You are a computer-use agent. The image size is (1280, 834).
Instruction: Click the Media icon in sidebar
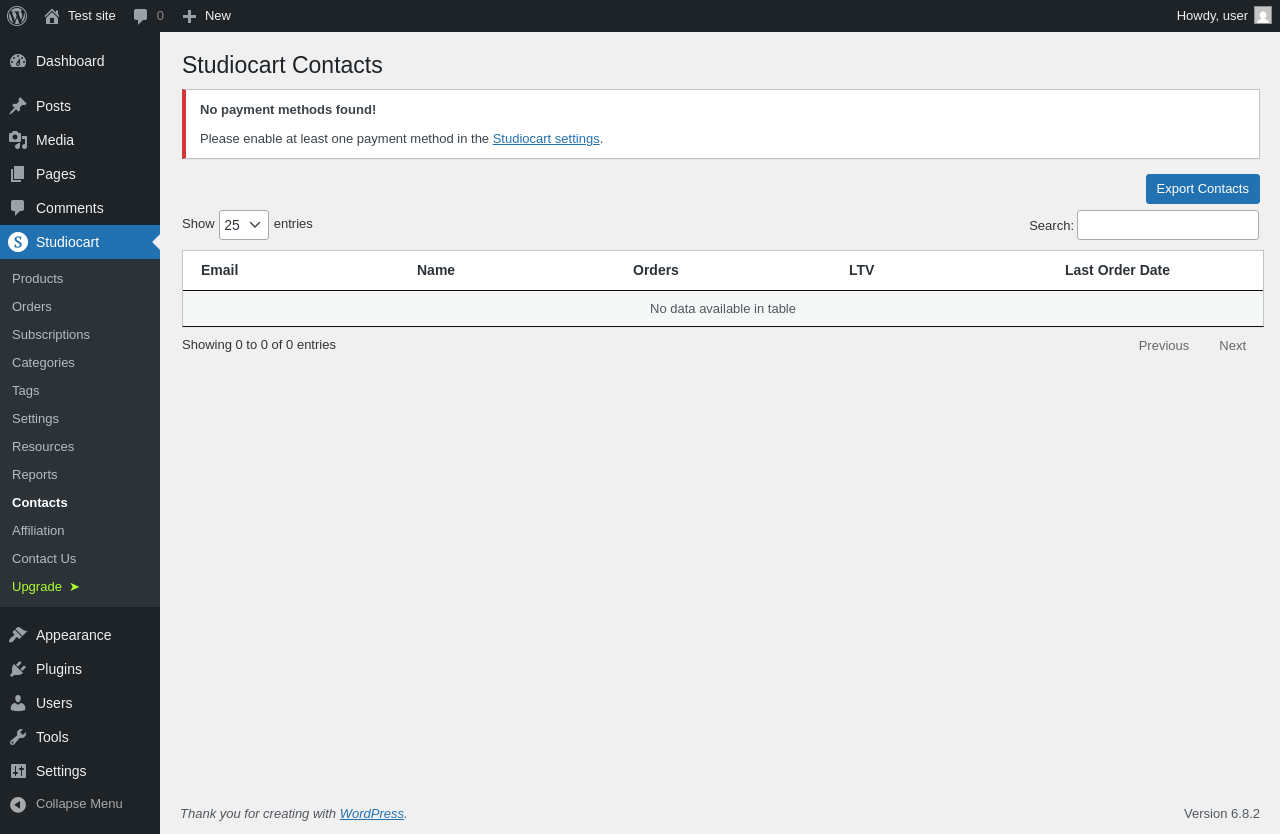18,140
